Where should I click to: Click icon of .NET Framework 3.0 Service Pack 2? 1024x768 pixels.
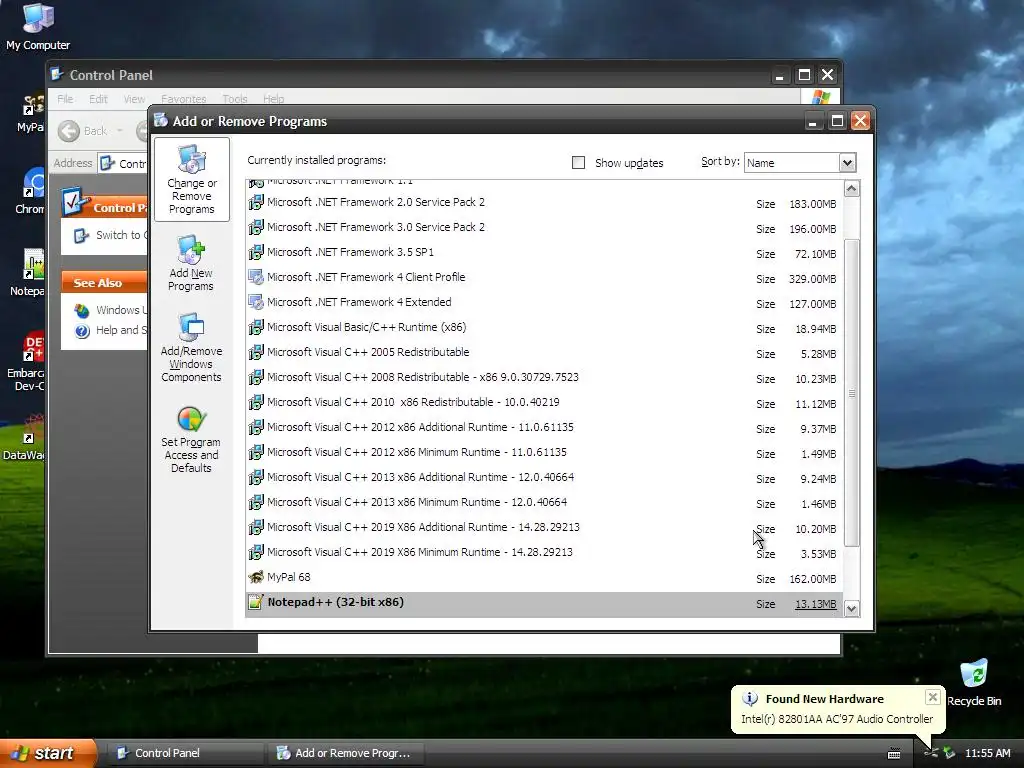coord(256,227)
